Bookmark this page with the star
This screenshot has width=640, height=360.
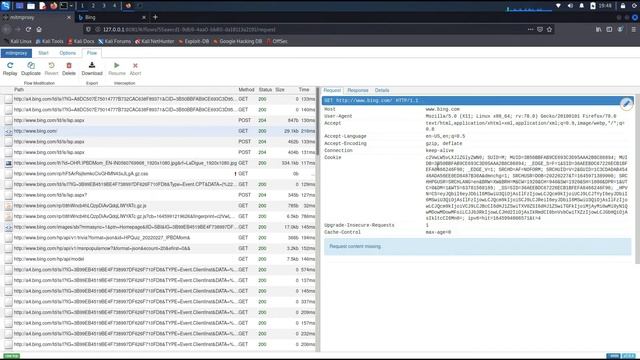click(x=549, y=29)
